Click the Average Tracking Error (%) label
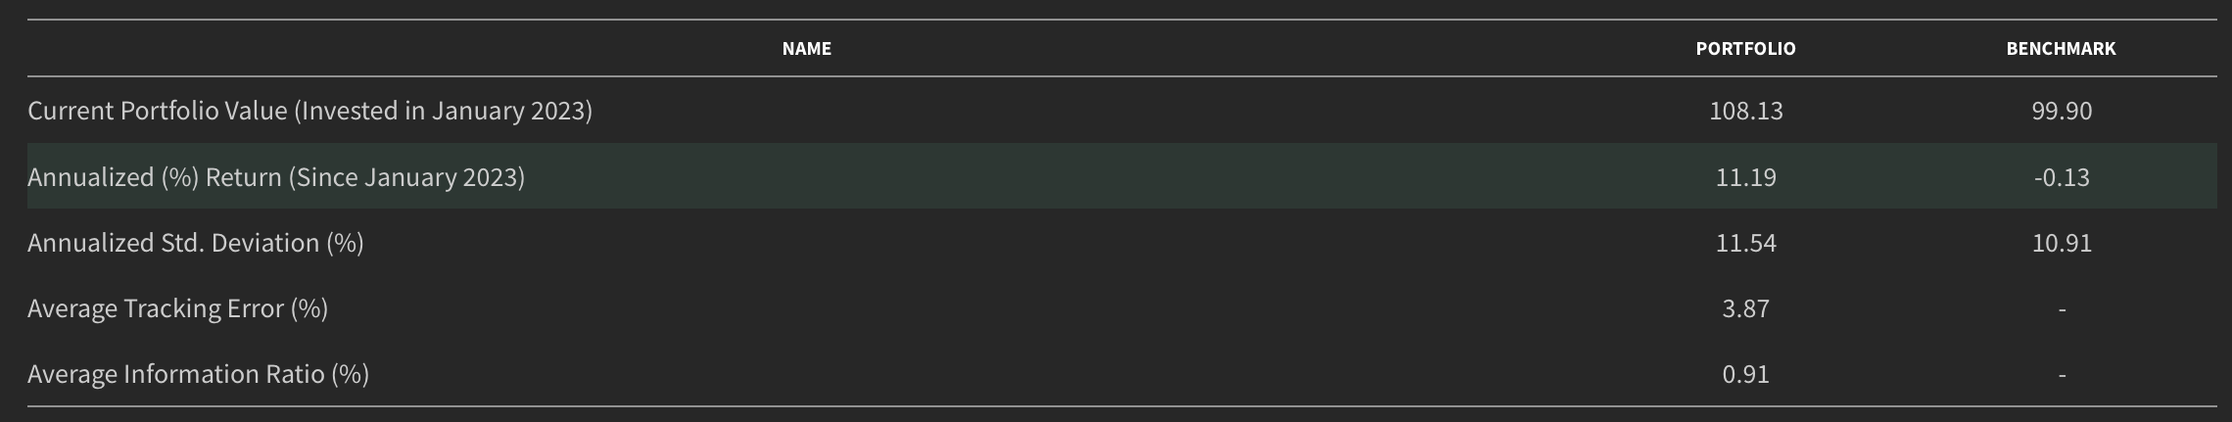This screenshot has height=422, width=2232. 177,308
